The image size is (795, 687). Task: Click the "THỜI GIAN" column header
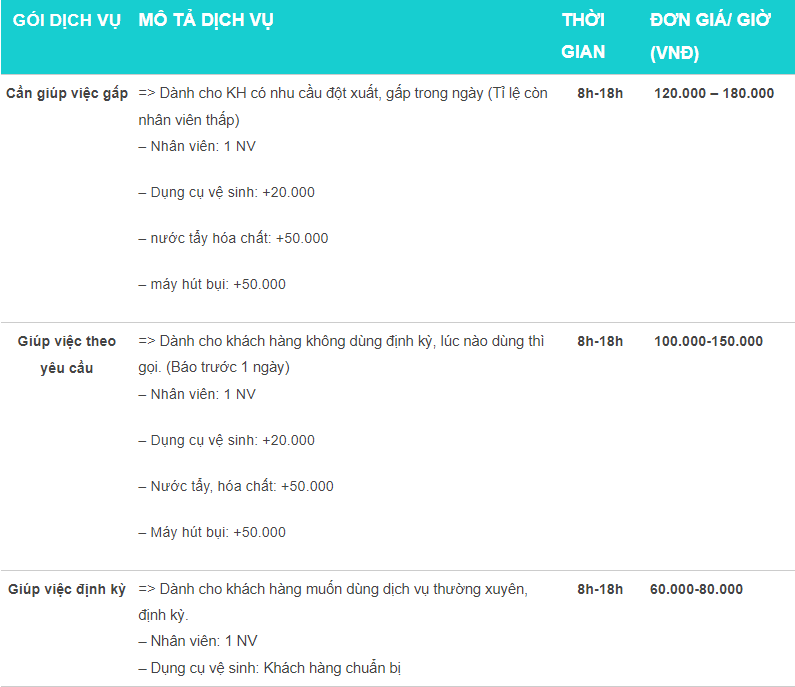[x=583, y=36]
